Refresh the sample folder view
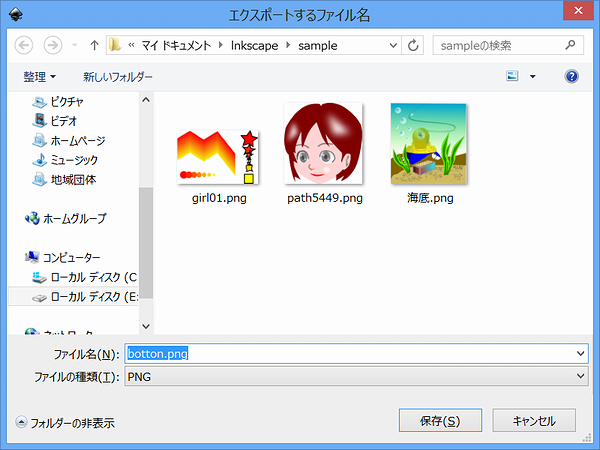 coord(414,45)
